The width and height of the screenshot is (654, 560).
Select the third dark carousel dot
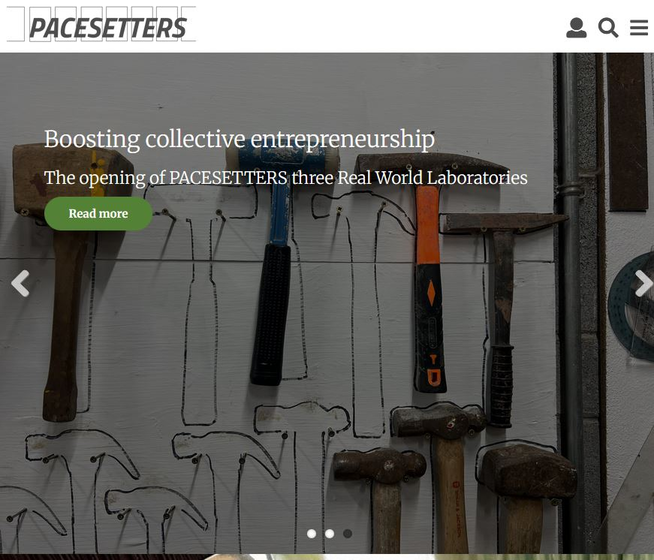click(347, 534)
